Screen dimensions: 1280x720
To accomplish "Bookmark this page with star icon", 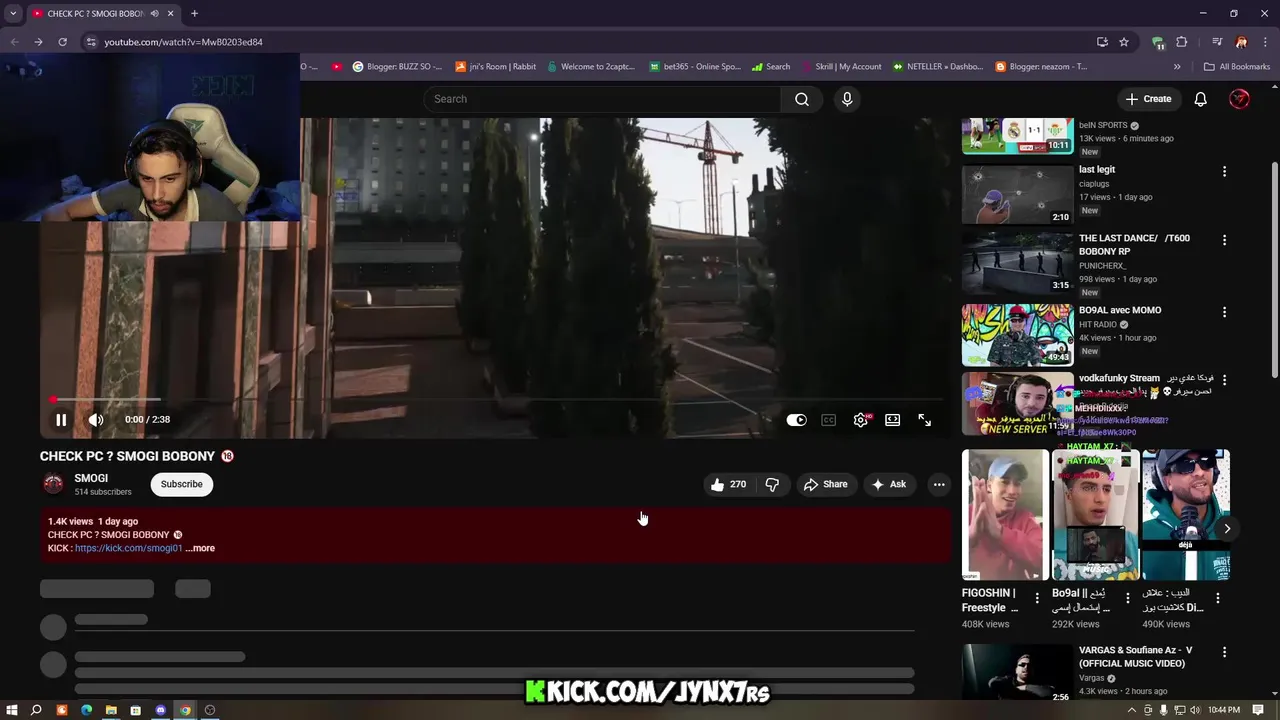I will pyautogui.click(x=1124, y=42).
